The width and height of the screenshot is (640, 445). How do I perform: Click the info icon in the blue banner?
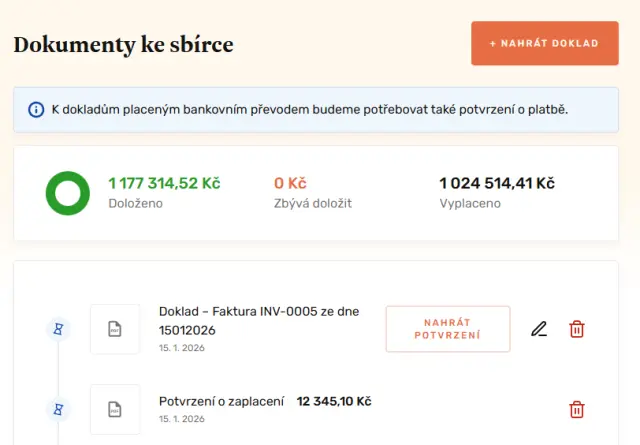[x=36, y=109]
